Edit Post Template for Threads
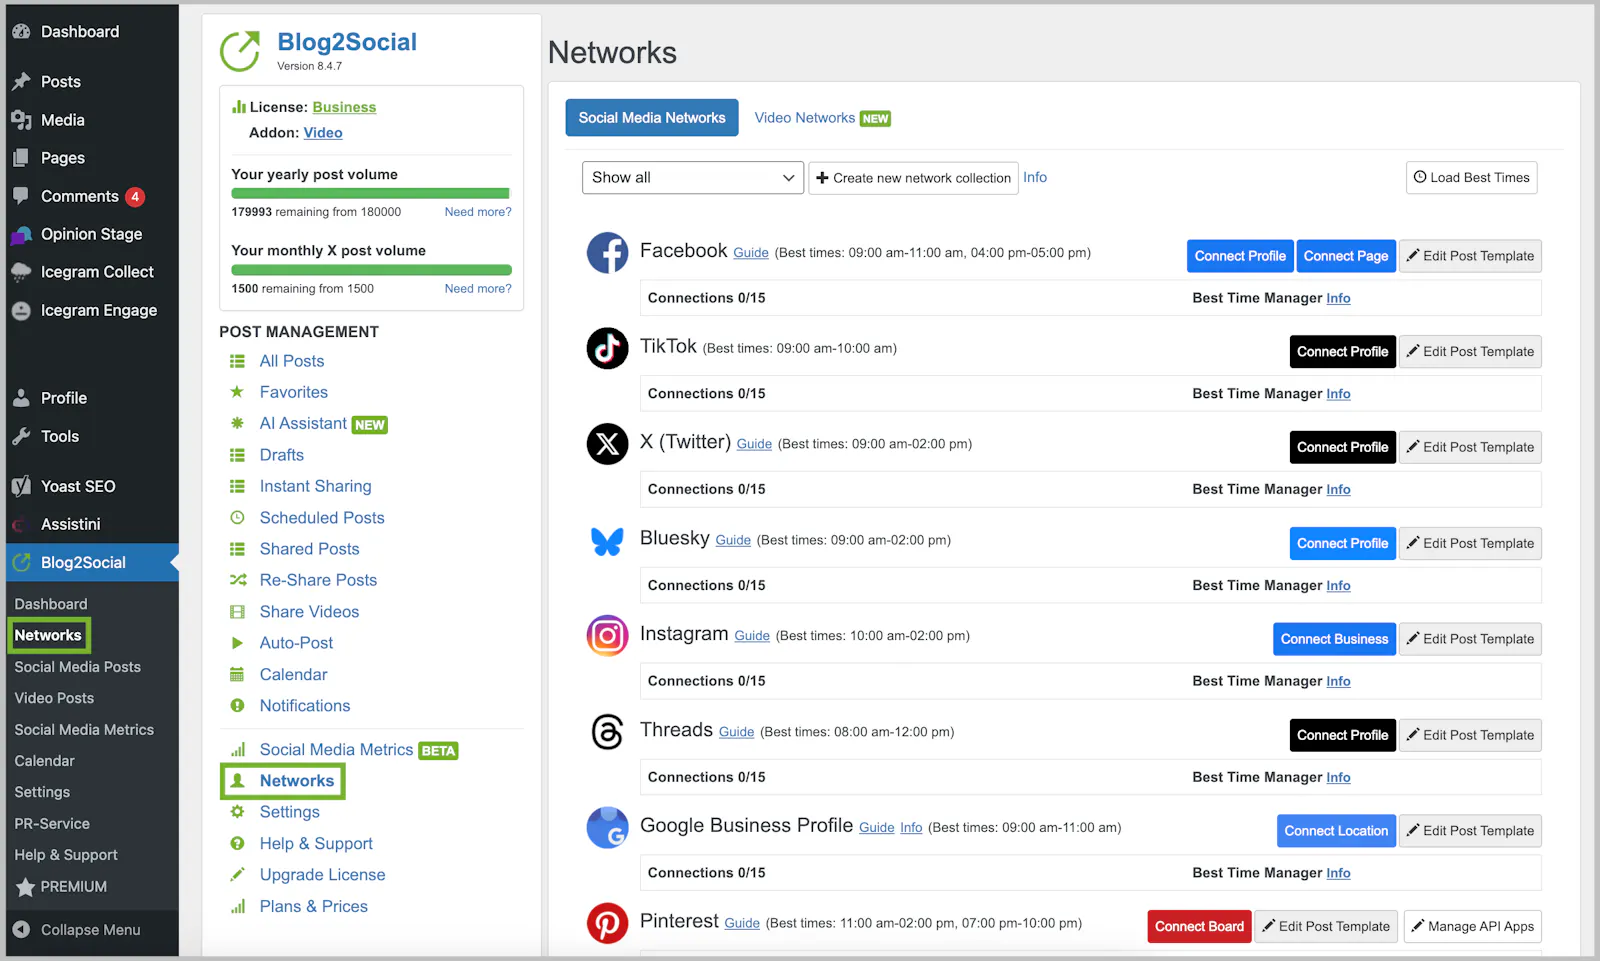This screenshot has height=961, width=1600. click(x=1470, y=735)
